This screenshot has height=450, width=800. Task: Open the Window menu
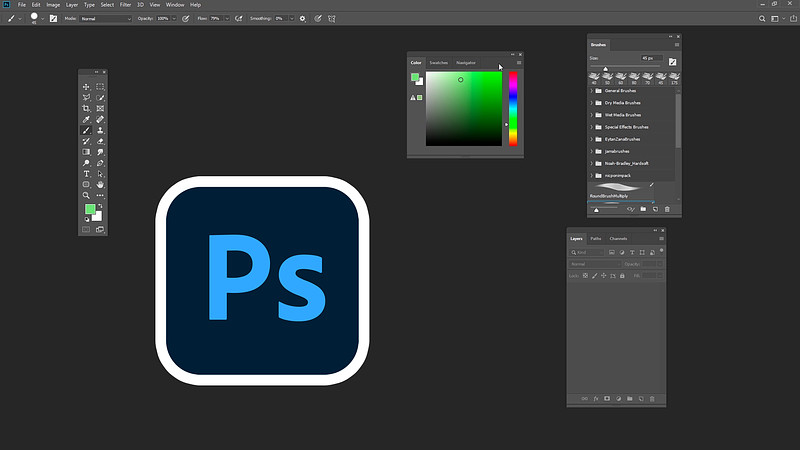pyautogui.click(x=175, y=5)
